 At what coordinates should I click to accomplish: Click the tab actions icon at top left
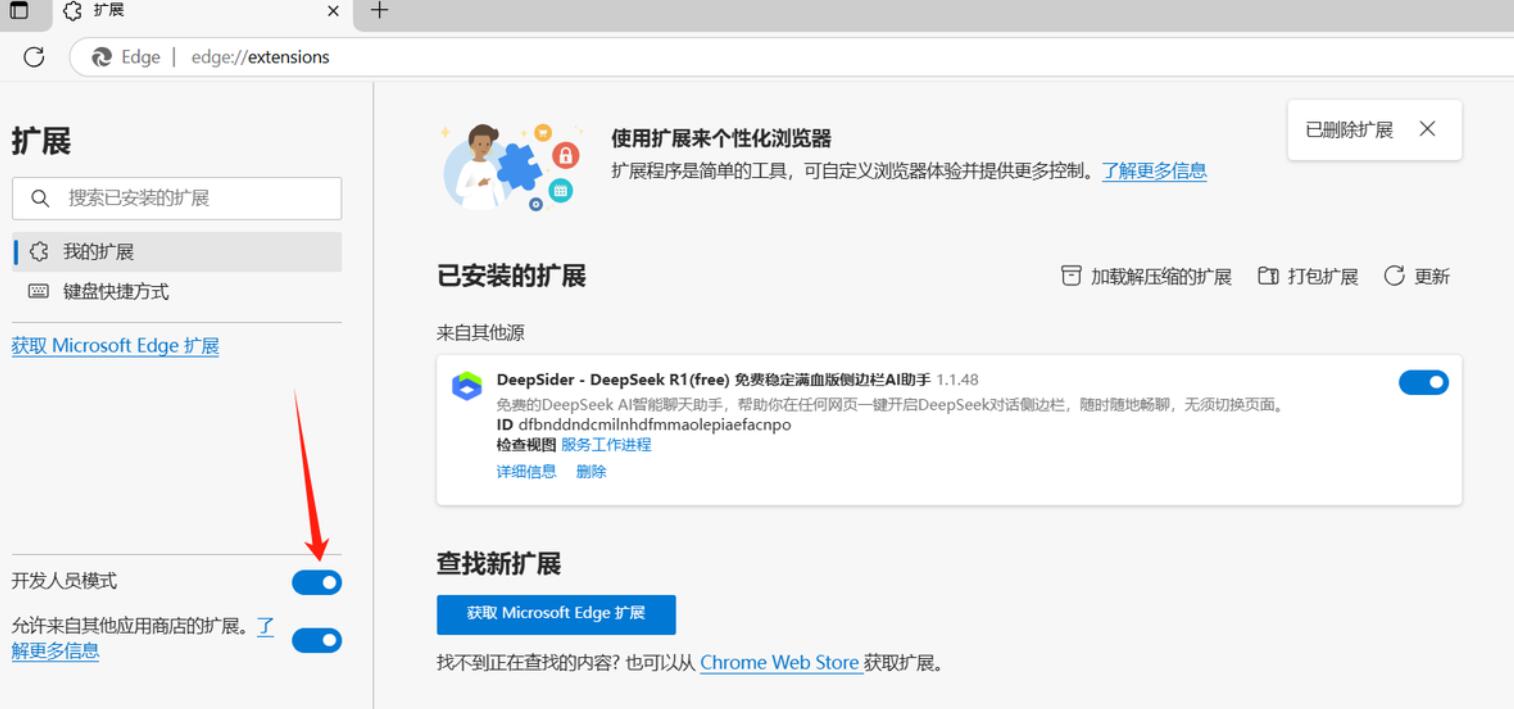click(18, 12)
